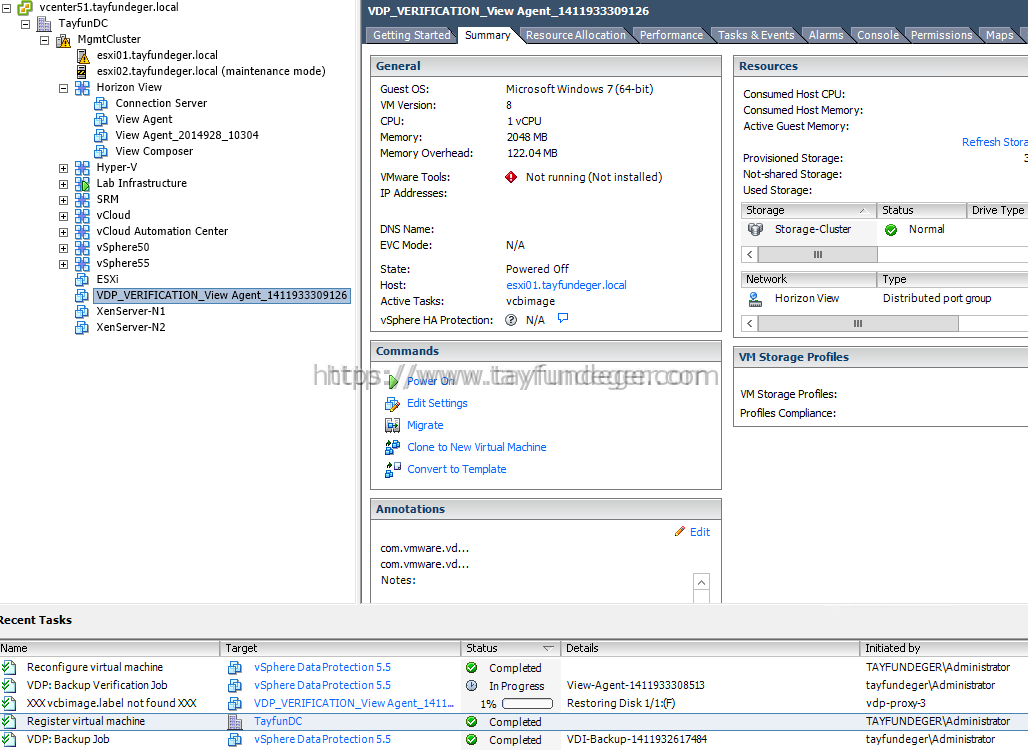Sort tasks by Status column header
This screenshot has width=1028, height=750.
510,648
